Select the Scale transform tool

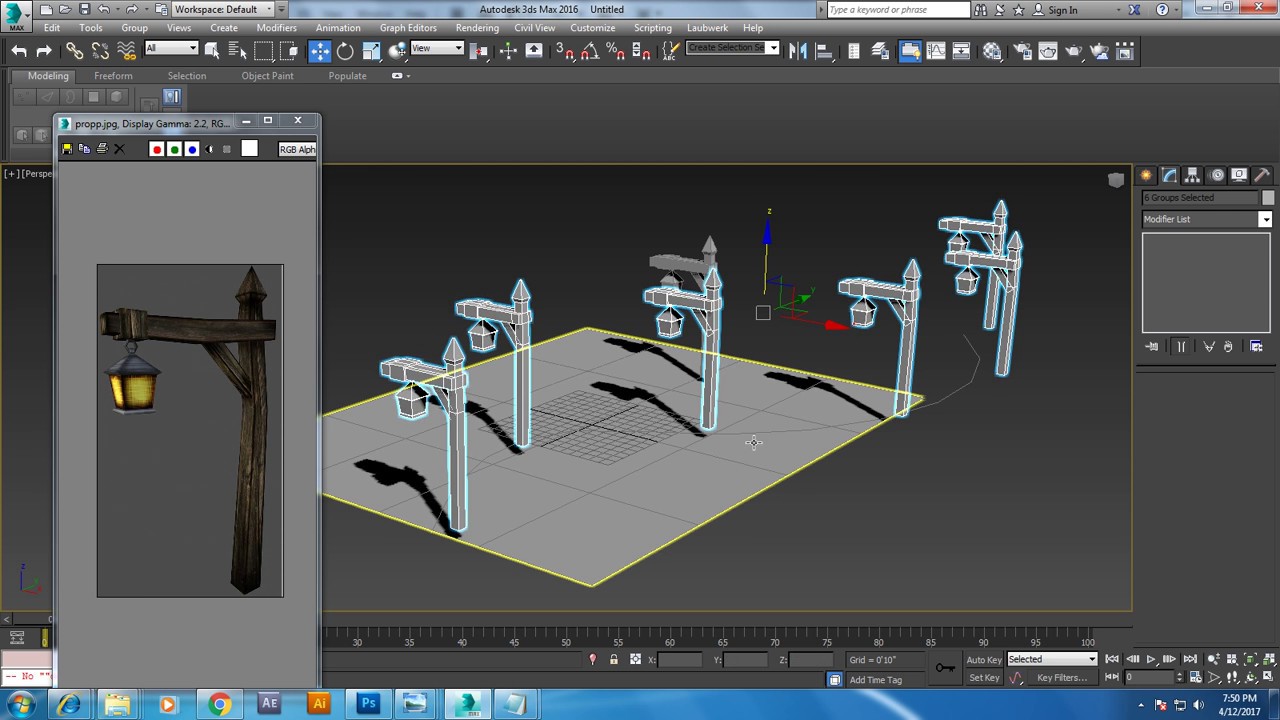[371, 51]
